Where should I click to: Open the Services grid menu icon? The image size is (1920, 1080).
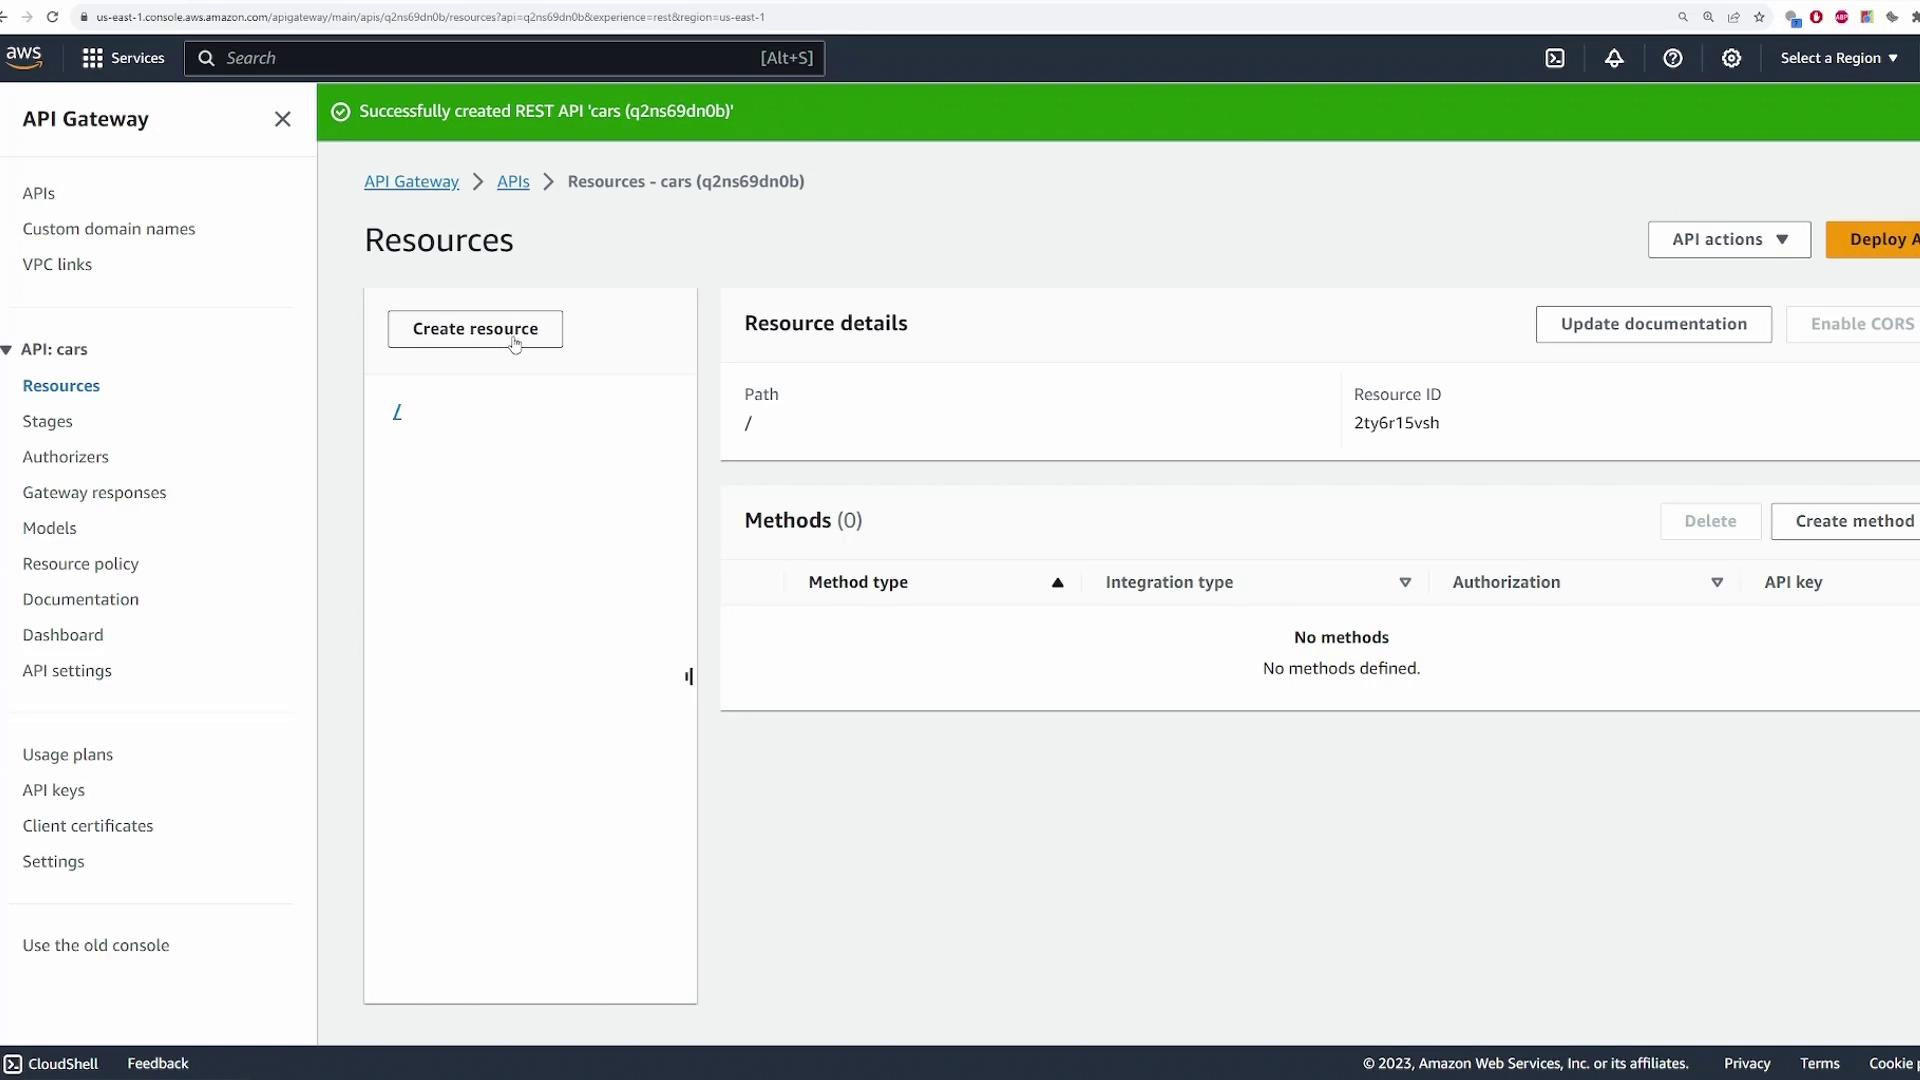93,58
